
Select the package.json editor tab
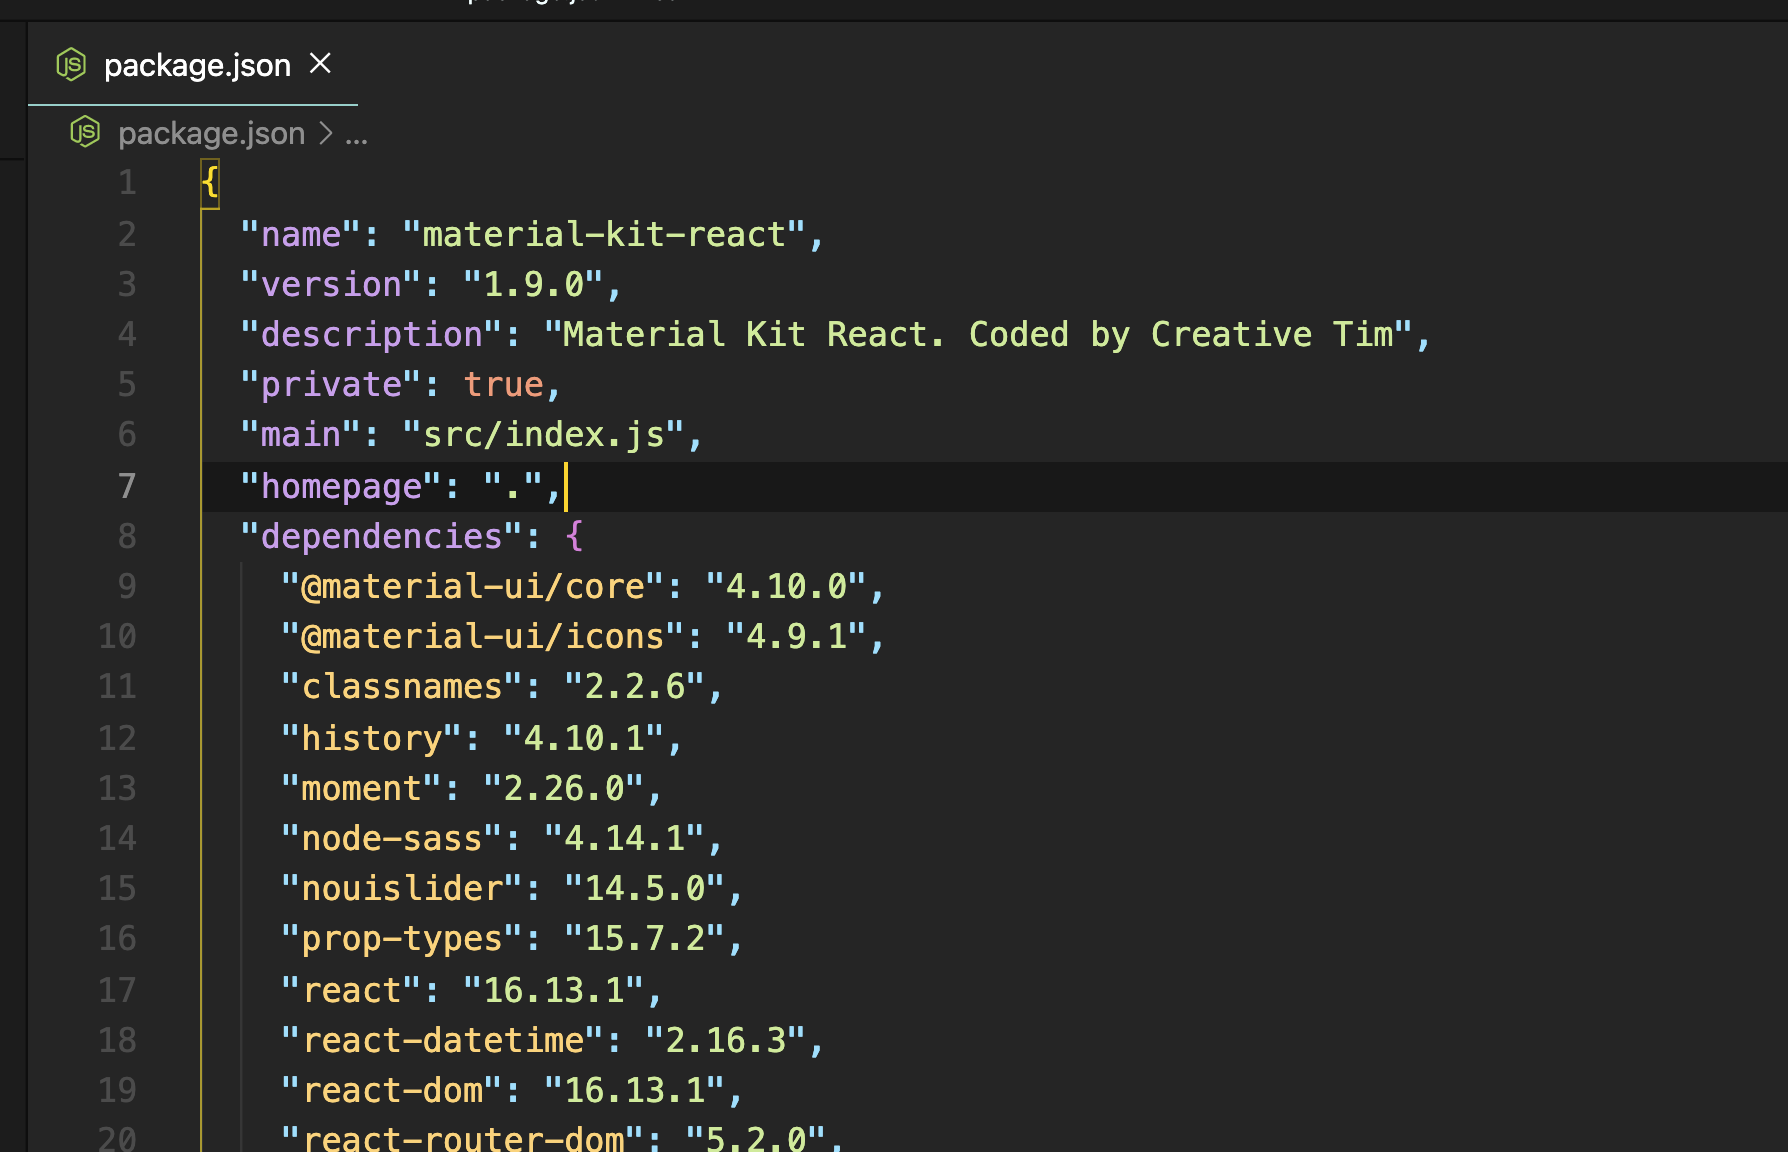(193, 64)
